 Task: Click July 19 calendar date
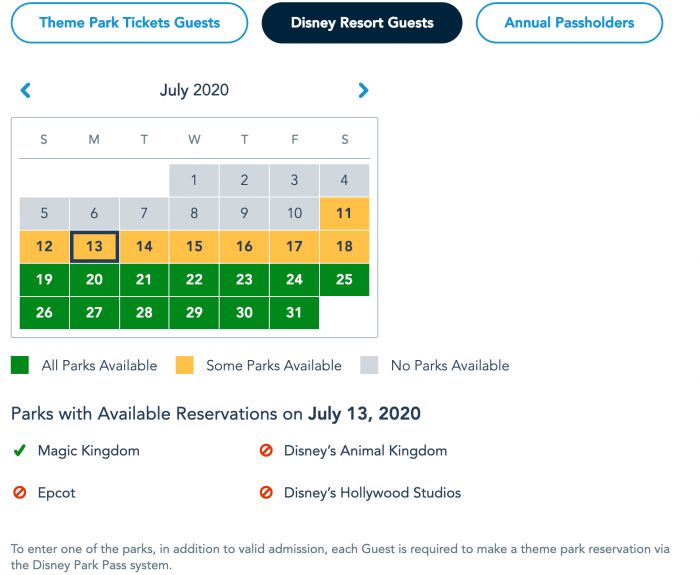click(44, 280)
